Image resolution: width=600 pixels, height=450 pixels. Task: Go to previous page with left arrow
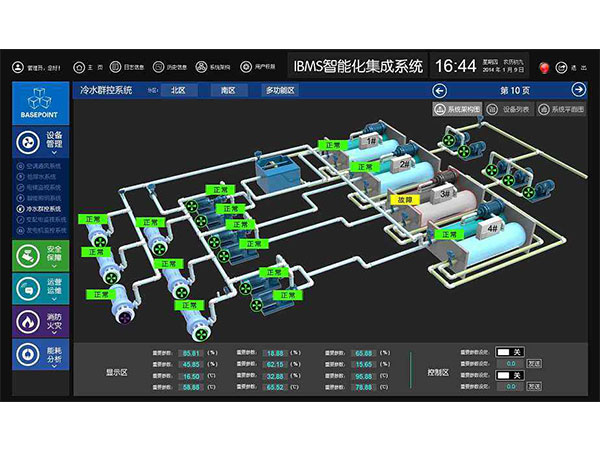pos(439,91)
